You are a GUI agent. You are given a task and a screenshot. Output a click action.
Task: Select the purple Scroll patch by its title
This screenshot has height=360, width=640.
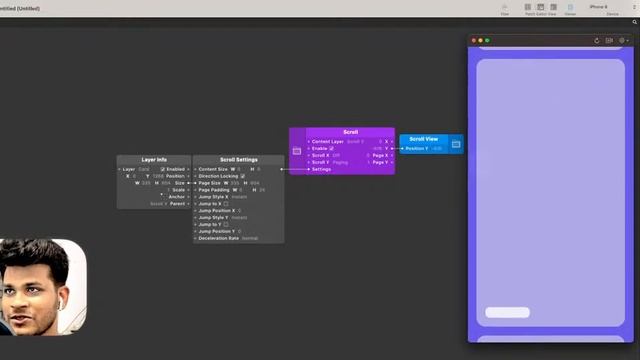click(351, 132)
